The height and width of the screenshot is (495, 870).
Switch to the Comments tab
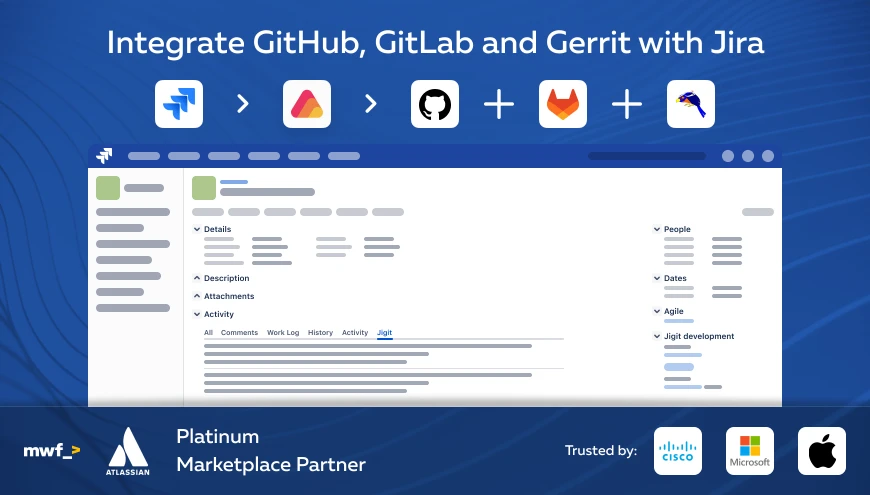pos(239,332)
